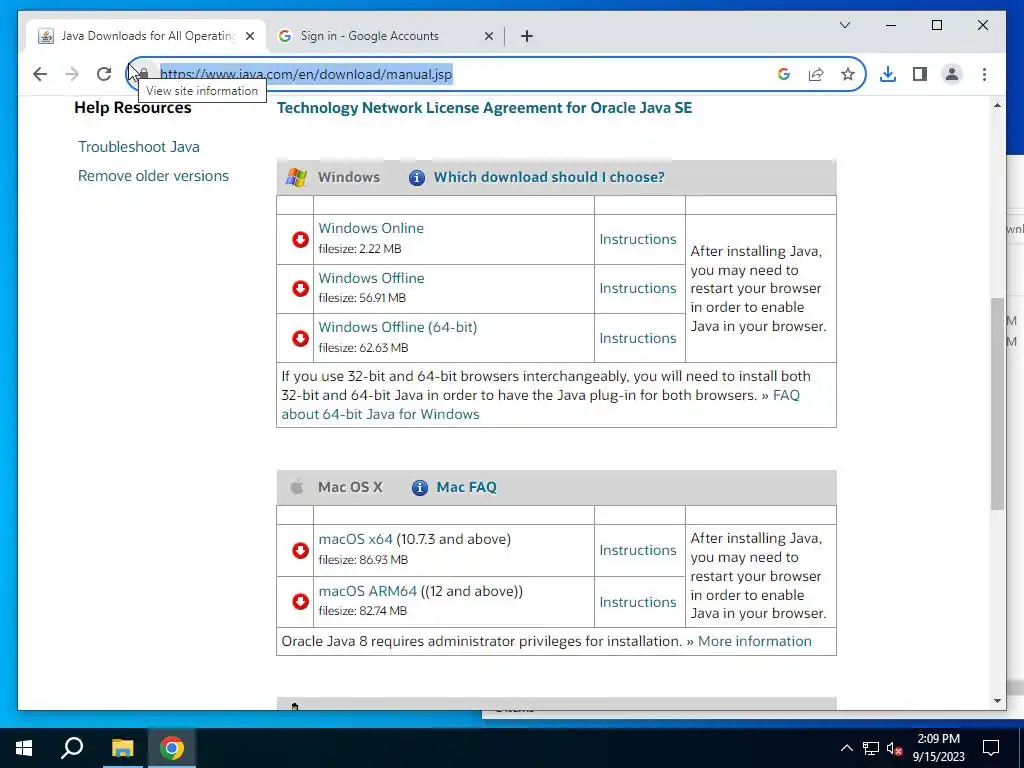The image size is (1024, 768).
Task: Click scrollbar down arrow
Action: (x=997, y=701)
